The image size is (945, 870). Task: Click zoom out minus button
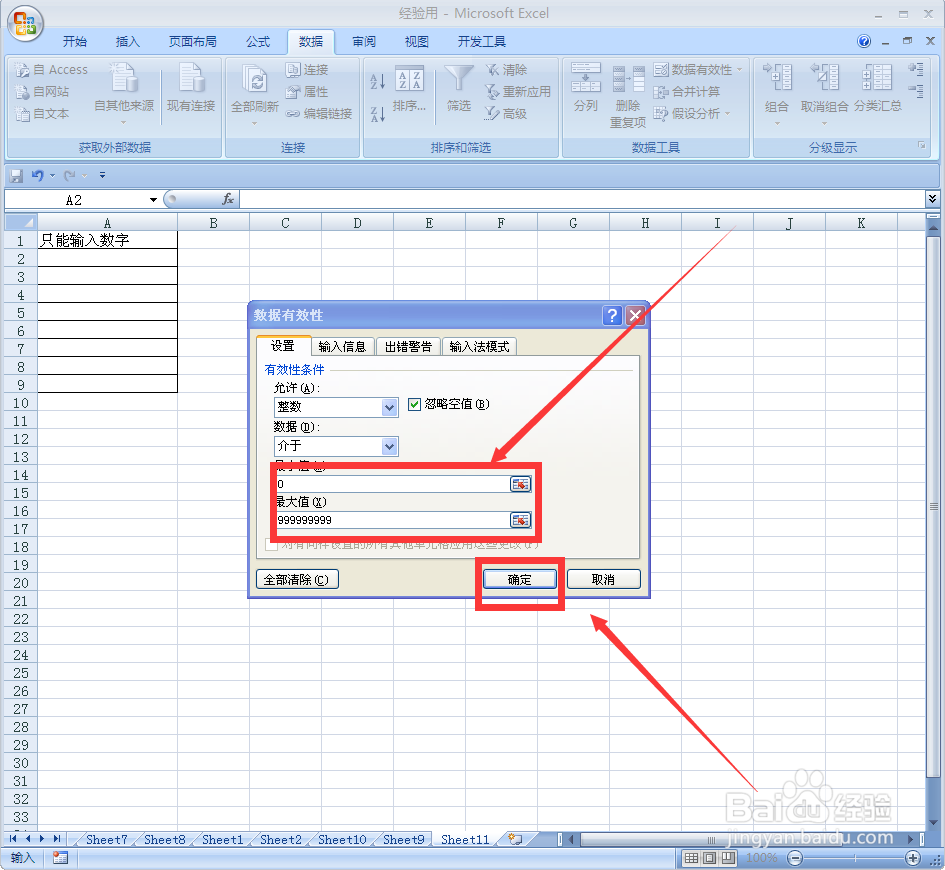(x=795, y=858)
